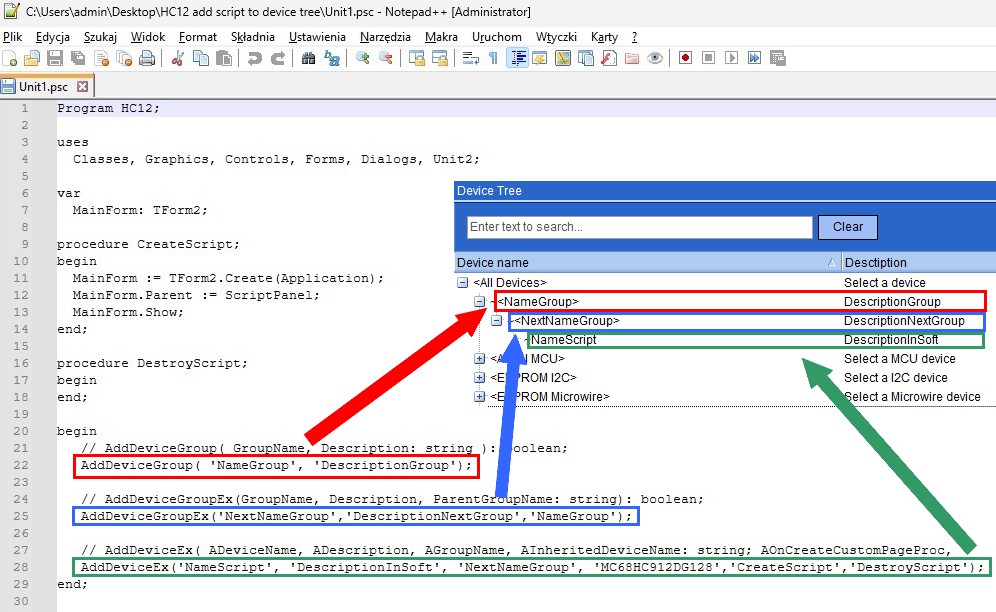
Task: Click the Device Tree search field
Action: point(639,227)
